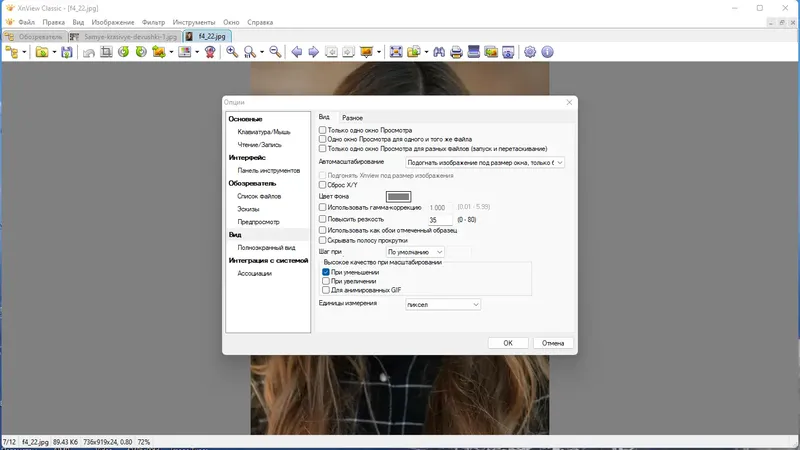Check 'Одно окно Просмотра для одного и того же файла'

tap(322, 139)
